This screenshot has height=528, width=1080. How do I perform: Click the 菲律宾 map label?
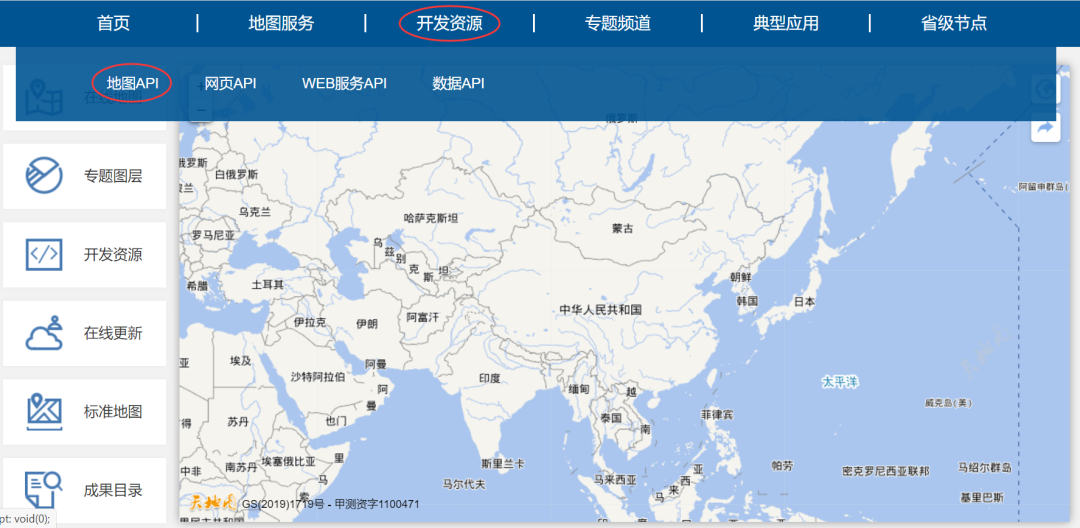718,415
